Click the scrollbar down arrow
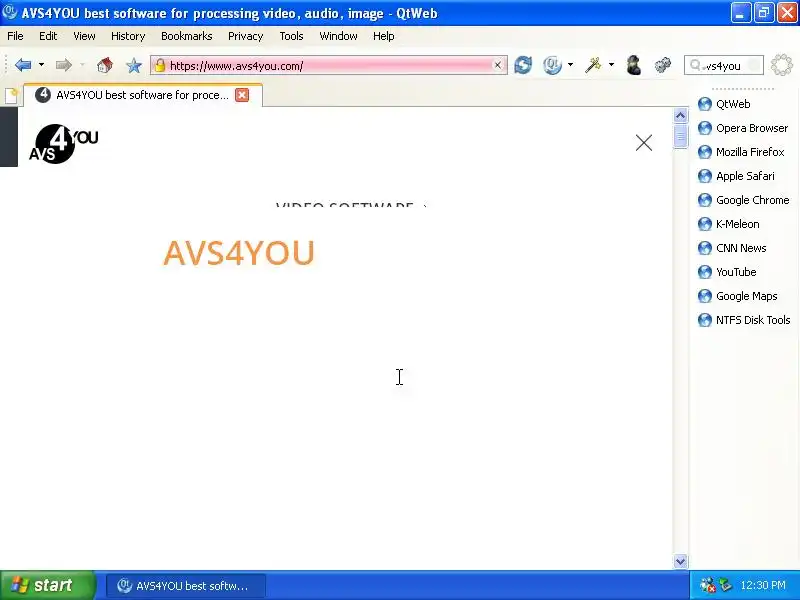The image size is (800, 600). pos(680,562)
